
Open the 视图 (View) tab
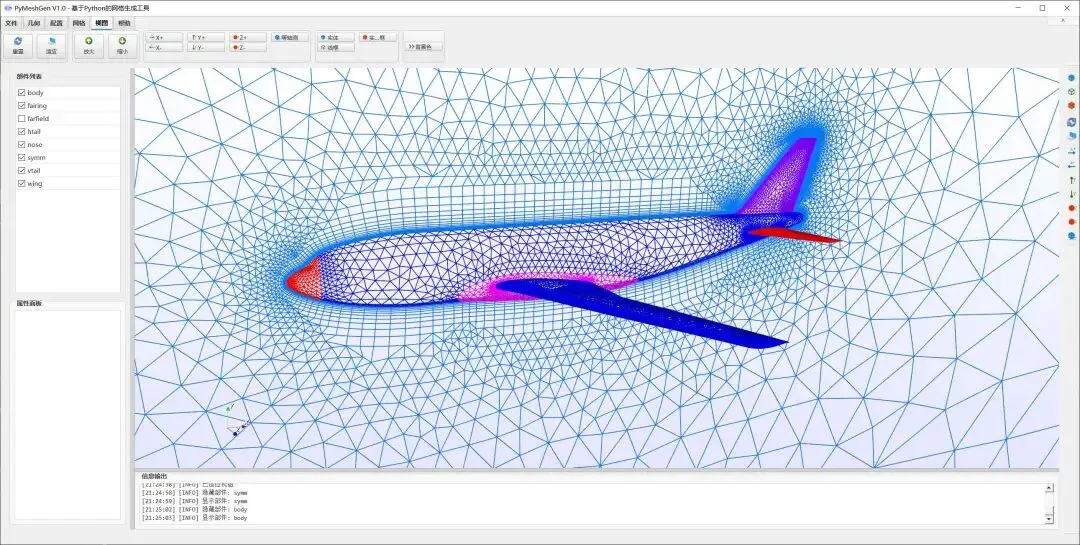pyautogui.click(x=101, y=23)
